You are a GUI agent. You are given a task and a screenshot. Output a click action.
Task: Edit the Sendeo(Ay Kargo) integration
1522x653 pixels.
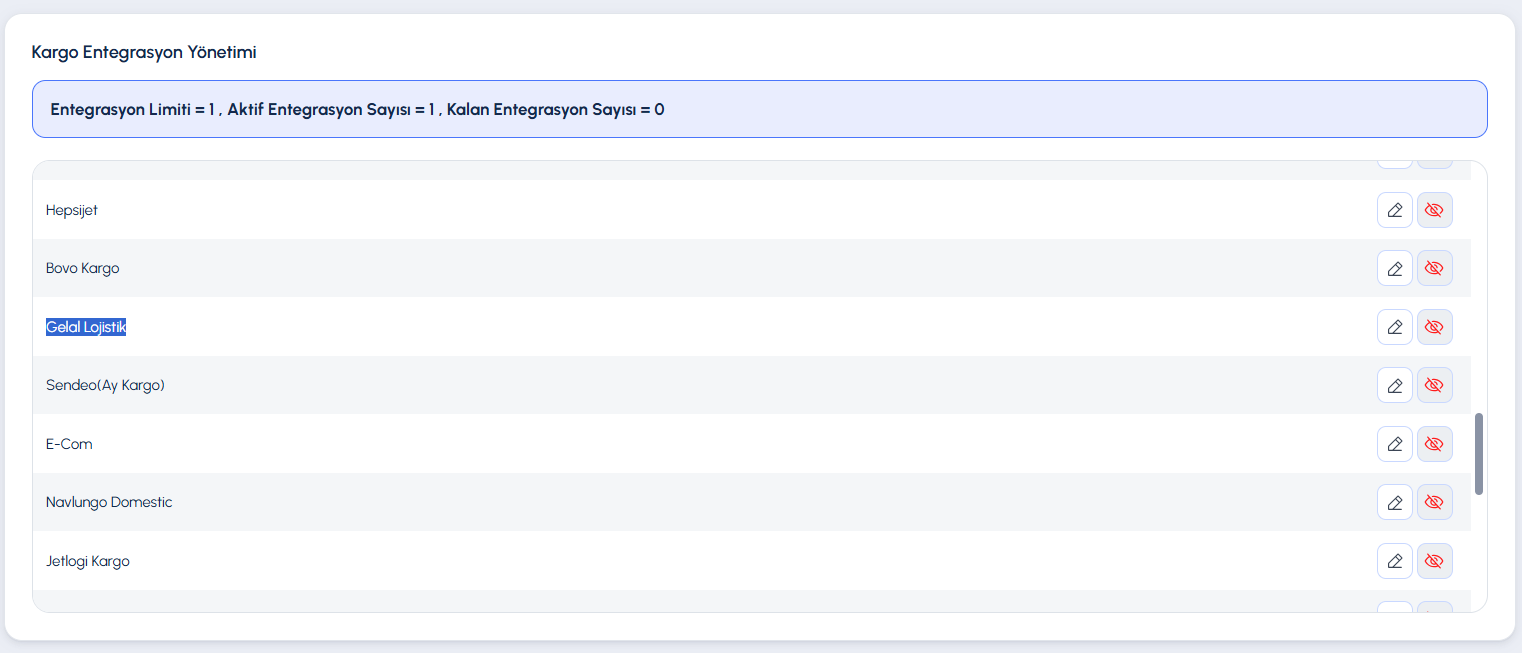[x=1394, y=385]
